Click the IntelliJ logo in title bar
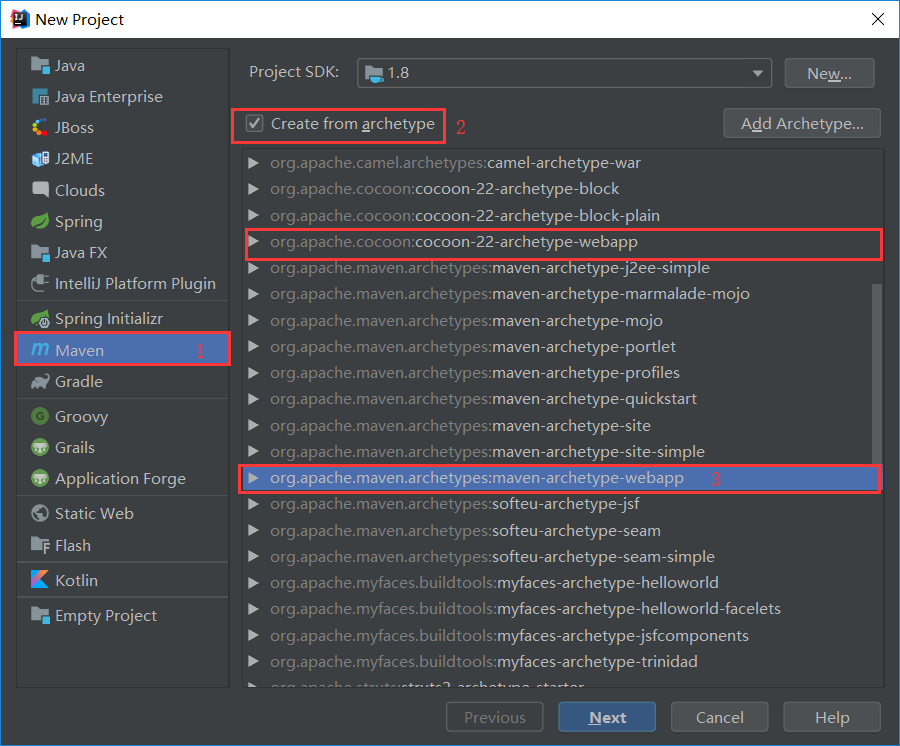This screenshot has height=746, width=900. [x=20, y=19]
